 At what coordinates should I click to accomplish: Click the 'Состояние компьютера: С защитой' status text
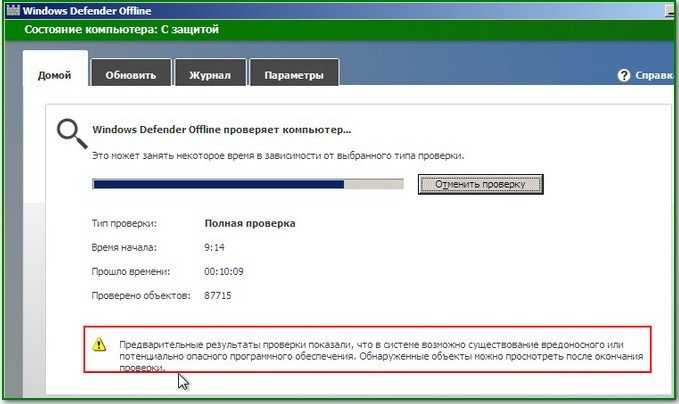(x=122, y=29)
